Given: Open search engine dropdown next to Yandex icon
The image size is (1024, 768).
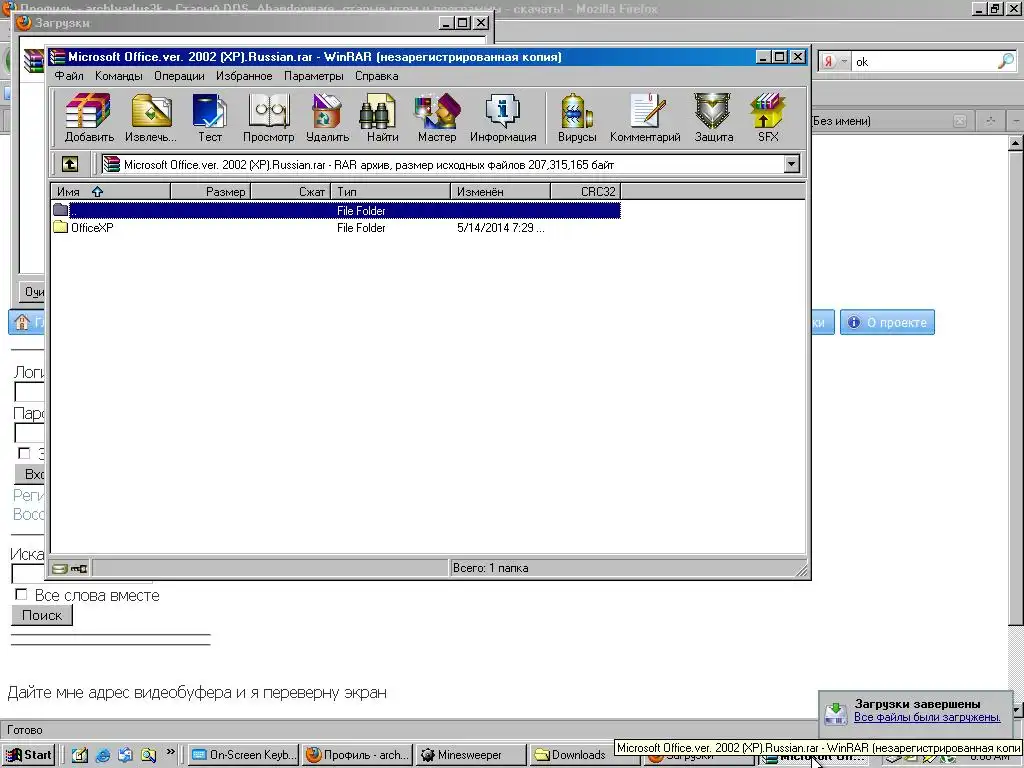Looking at the screenshot, I should pyautogui.click(x=844, y=61).
